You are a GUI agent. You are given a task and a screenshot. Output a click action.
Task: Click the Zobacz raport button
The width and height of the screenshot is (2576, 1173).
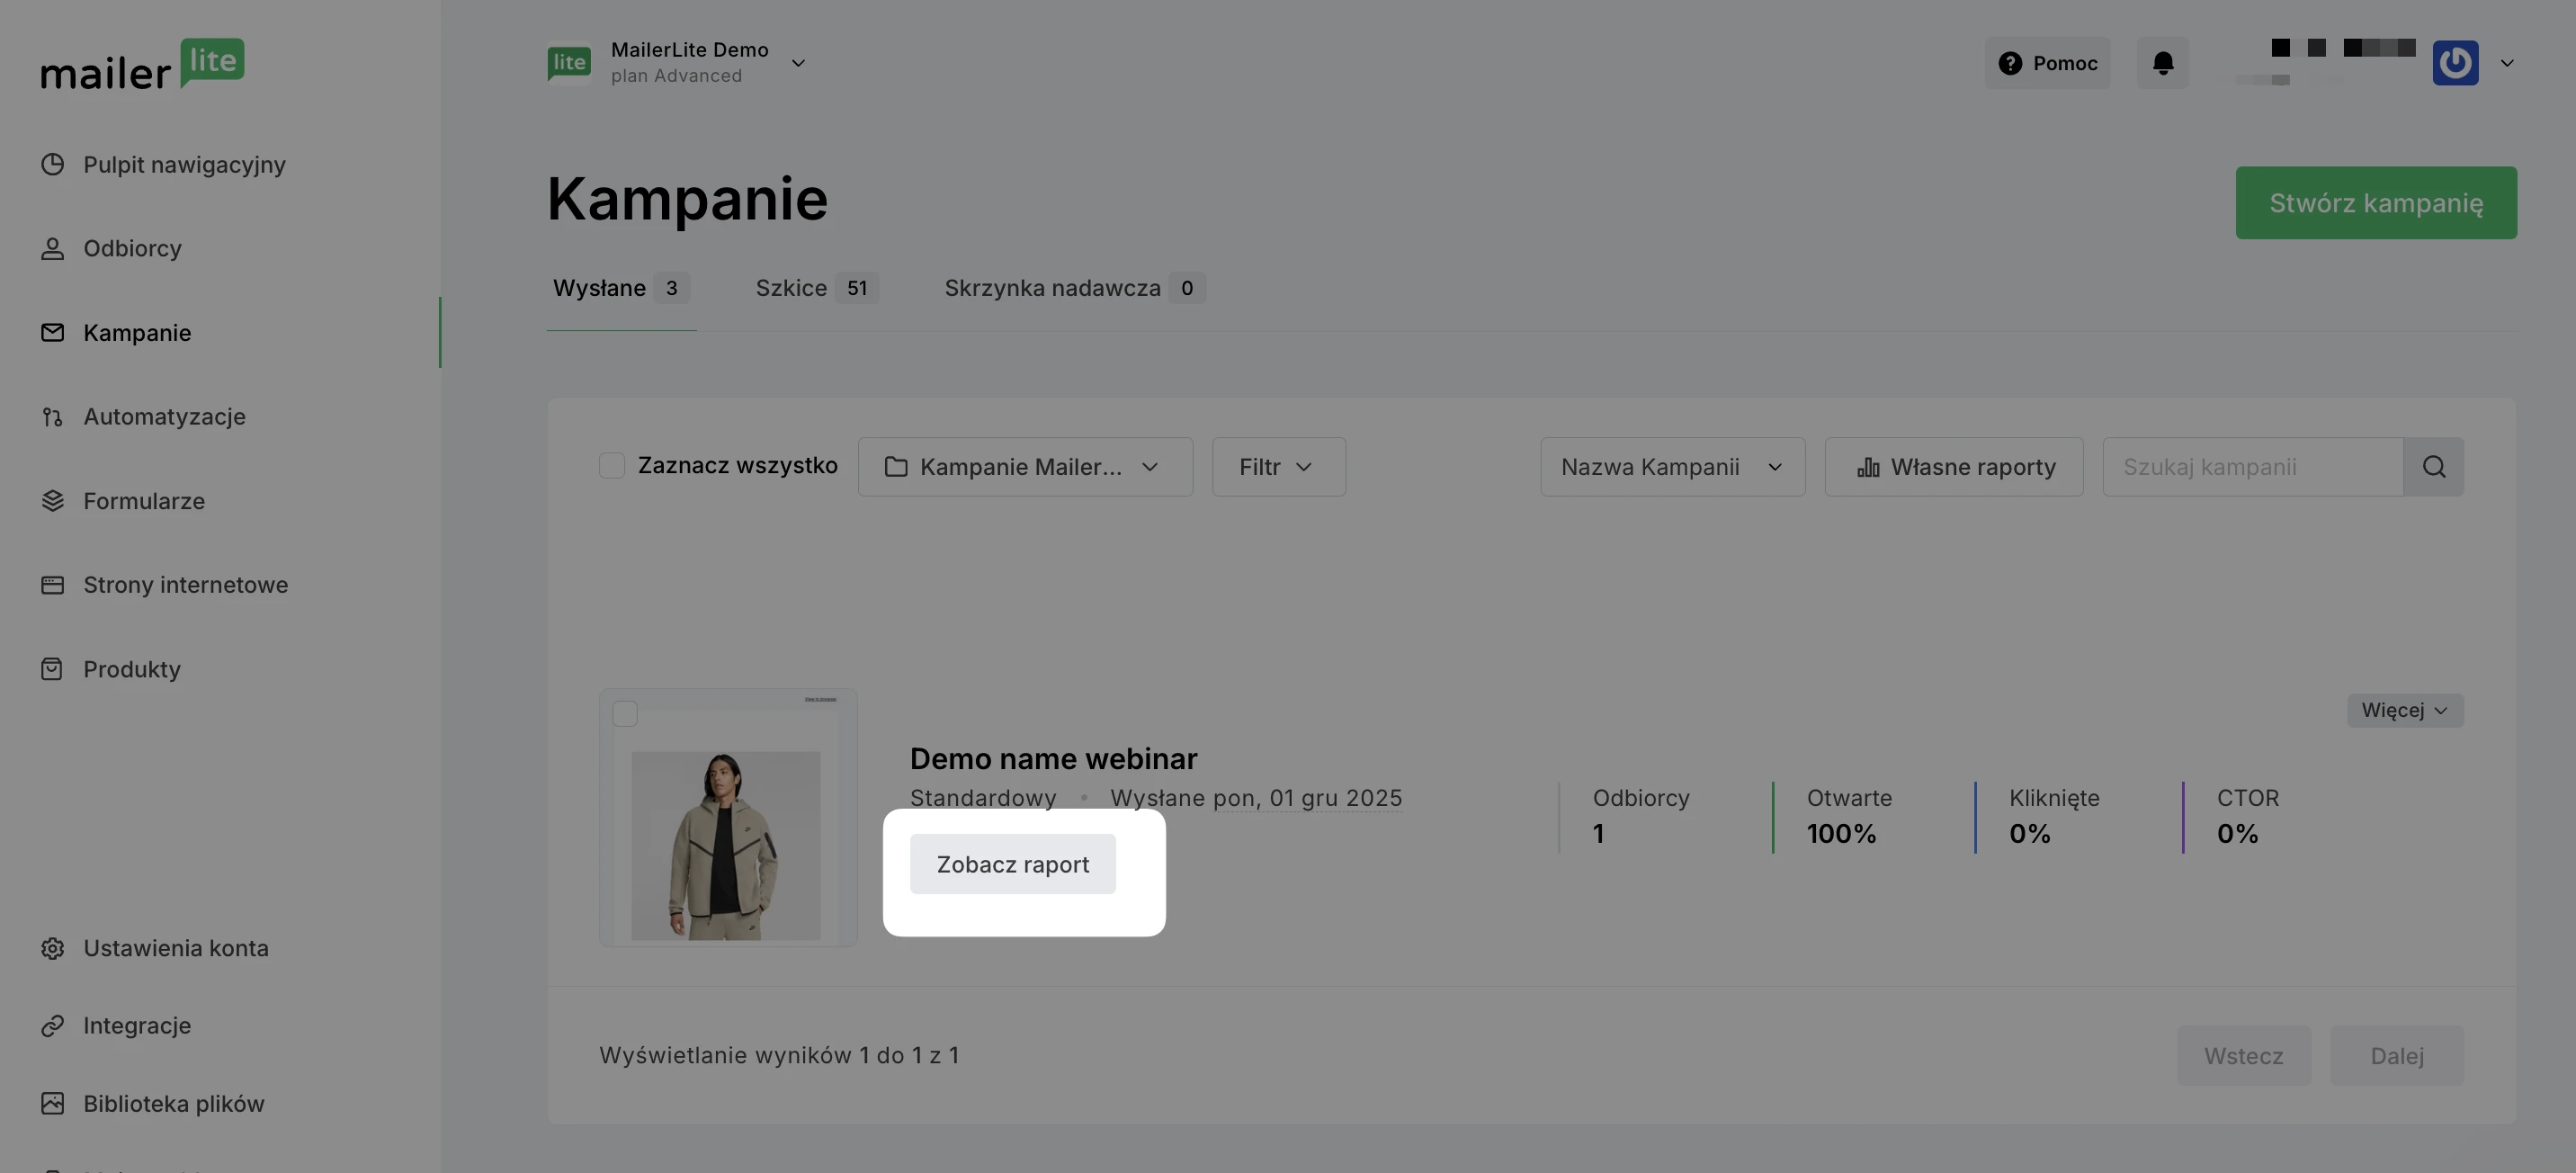tap(1012, 865)
